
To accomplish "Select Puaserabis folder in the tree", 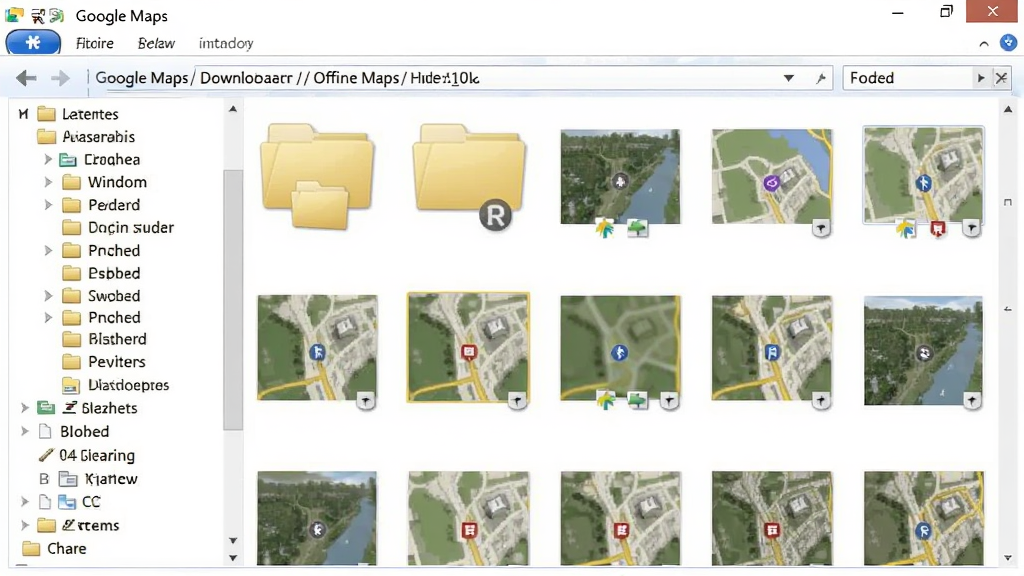I will 99,137.
